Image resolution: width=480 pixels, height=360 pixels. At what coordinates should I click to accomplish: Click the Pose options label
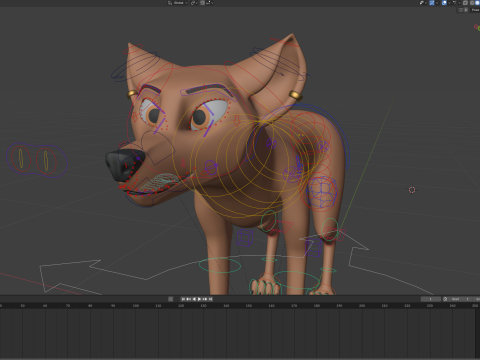point(475,10)
